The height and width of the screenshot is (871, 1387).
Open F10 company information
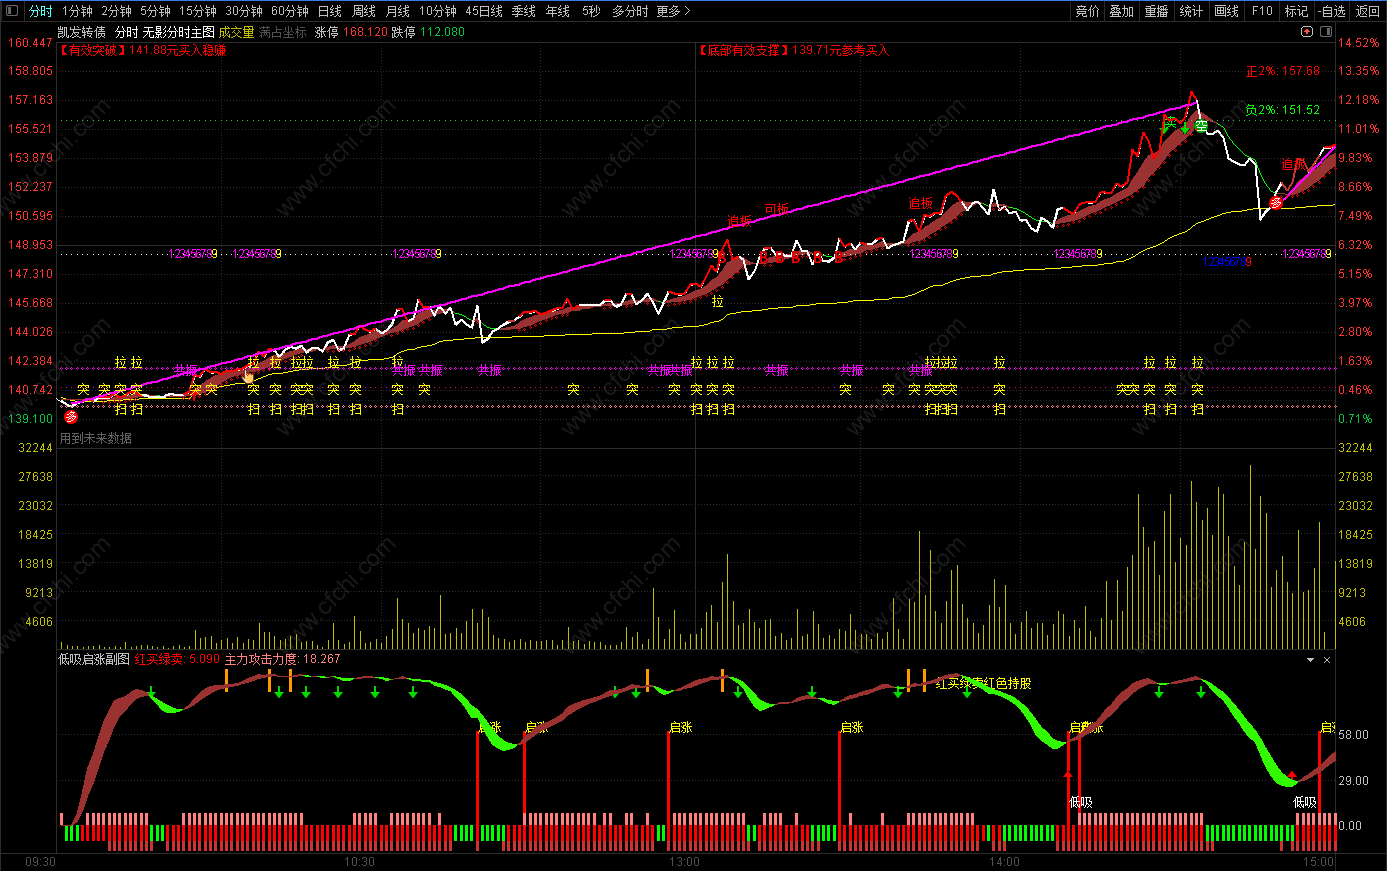(1262, 11)
